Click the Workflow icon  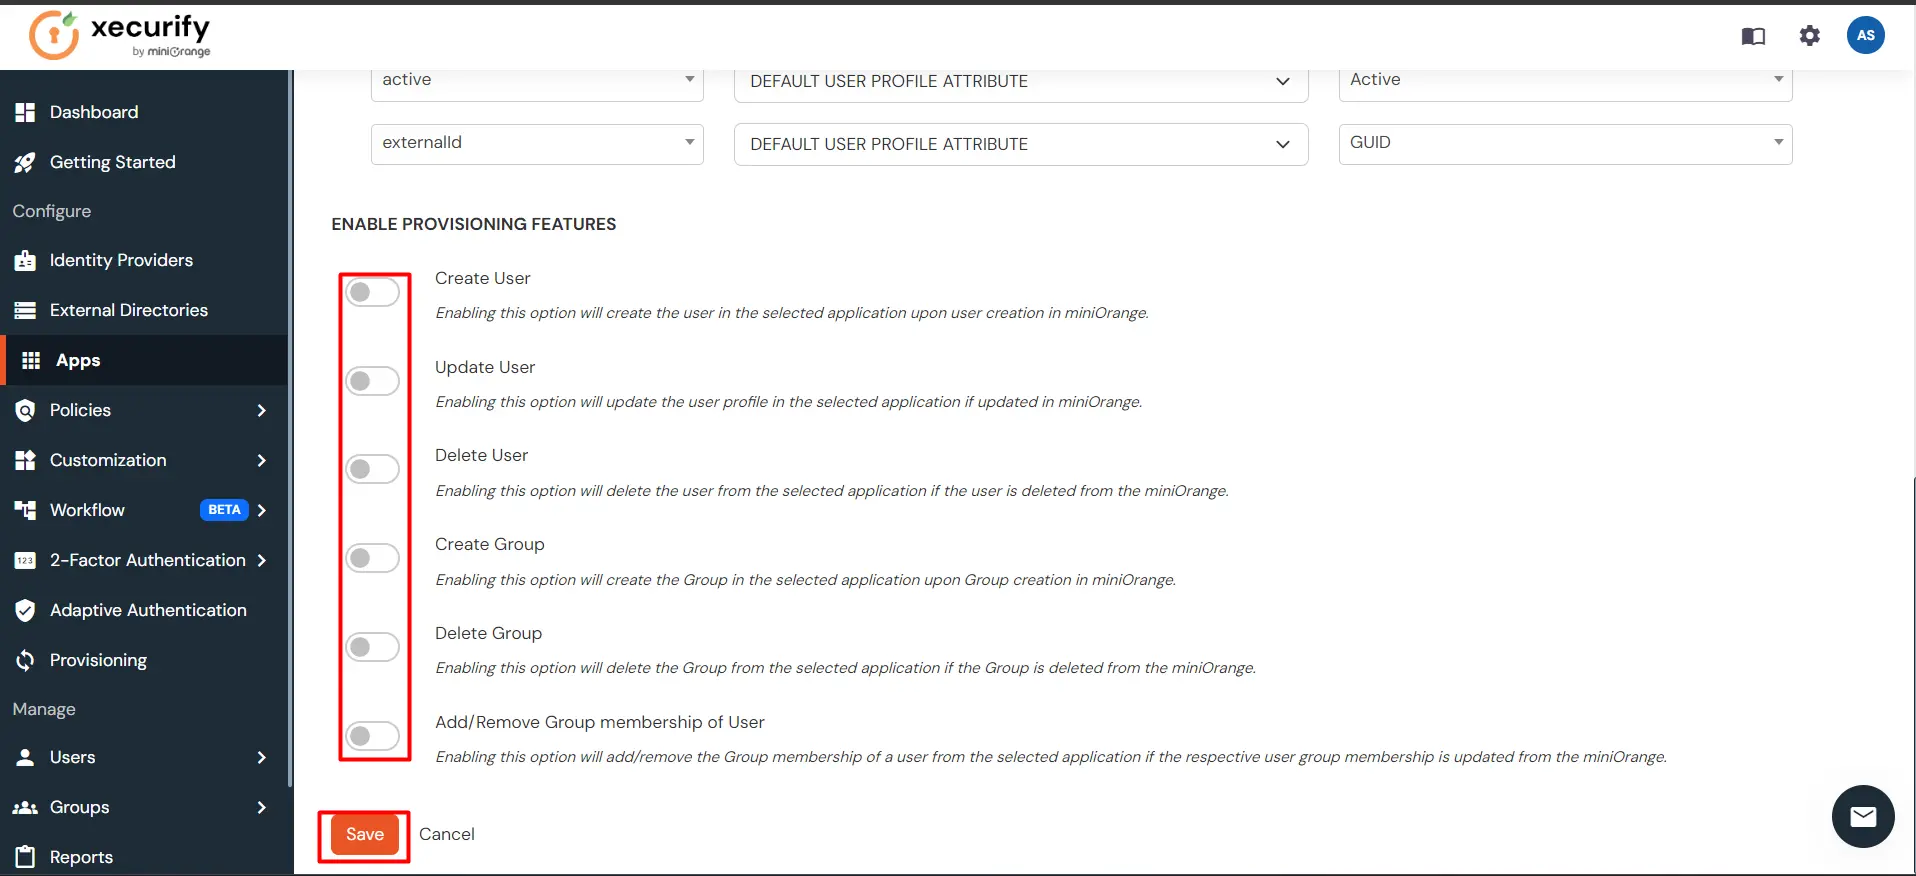pos(25,510)
